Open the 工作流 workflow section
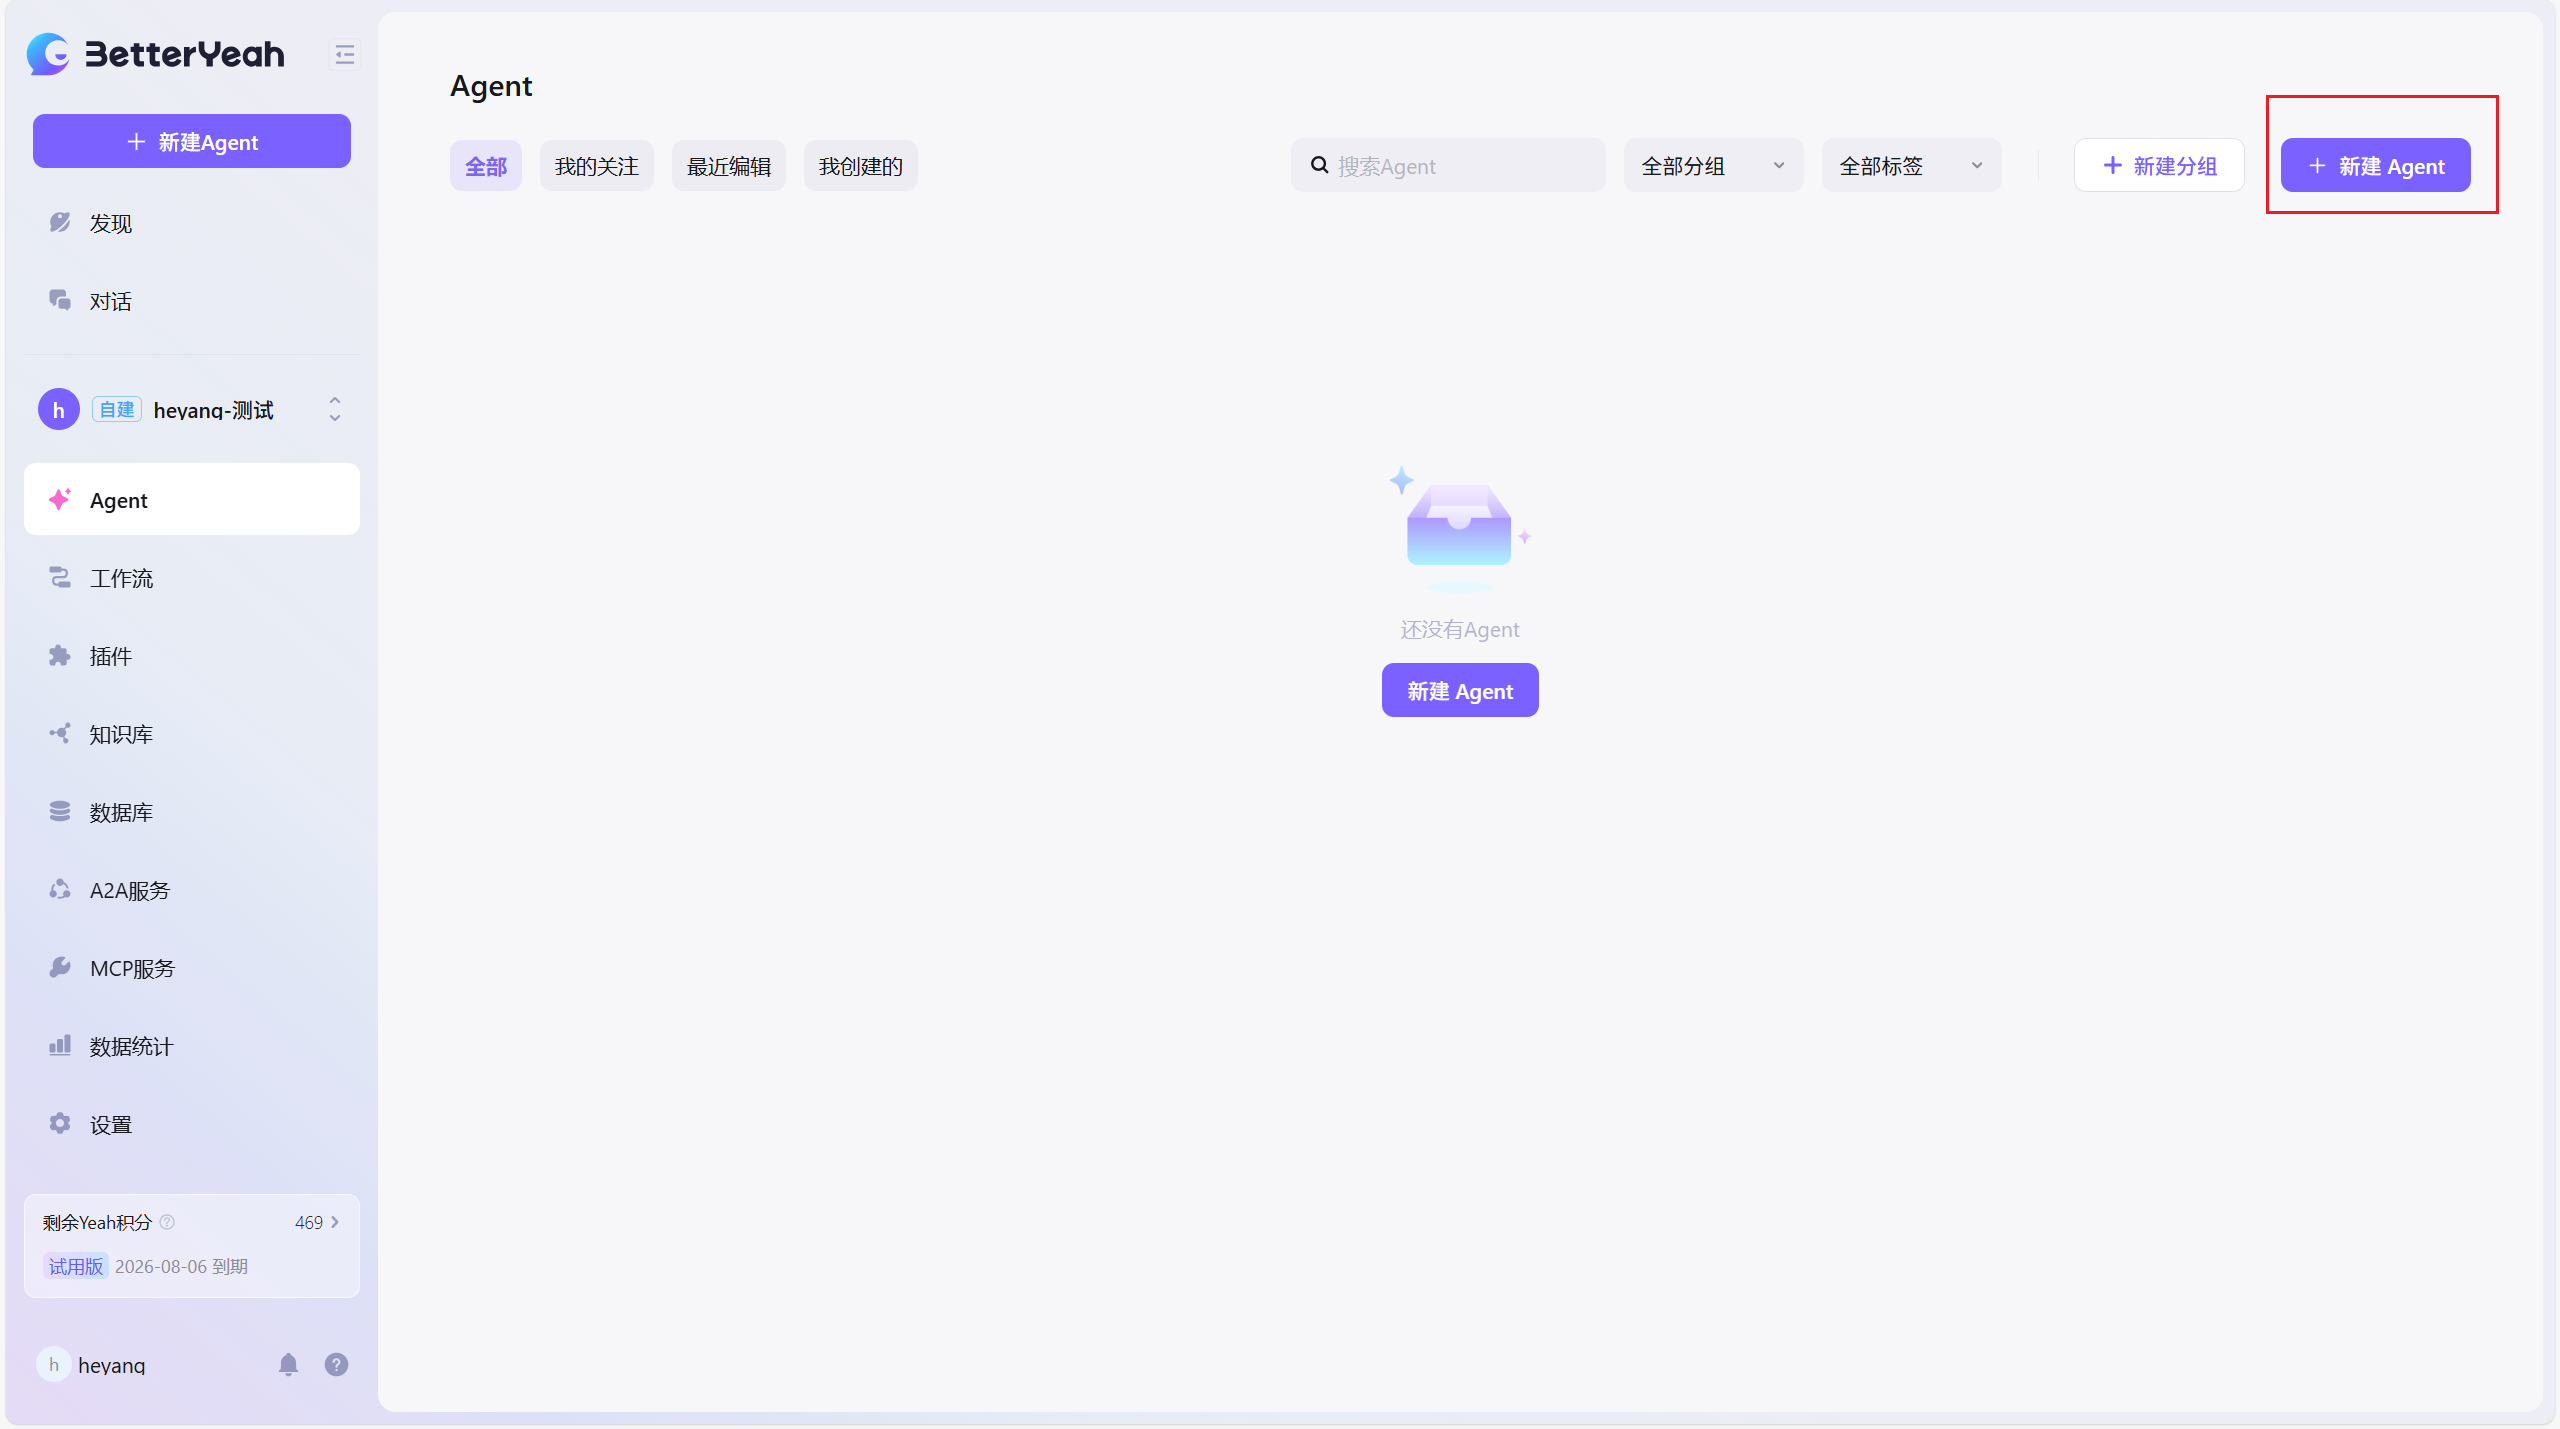This screenshot has height=1429, width=2560. pos(121,578)
